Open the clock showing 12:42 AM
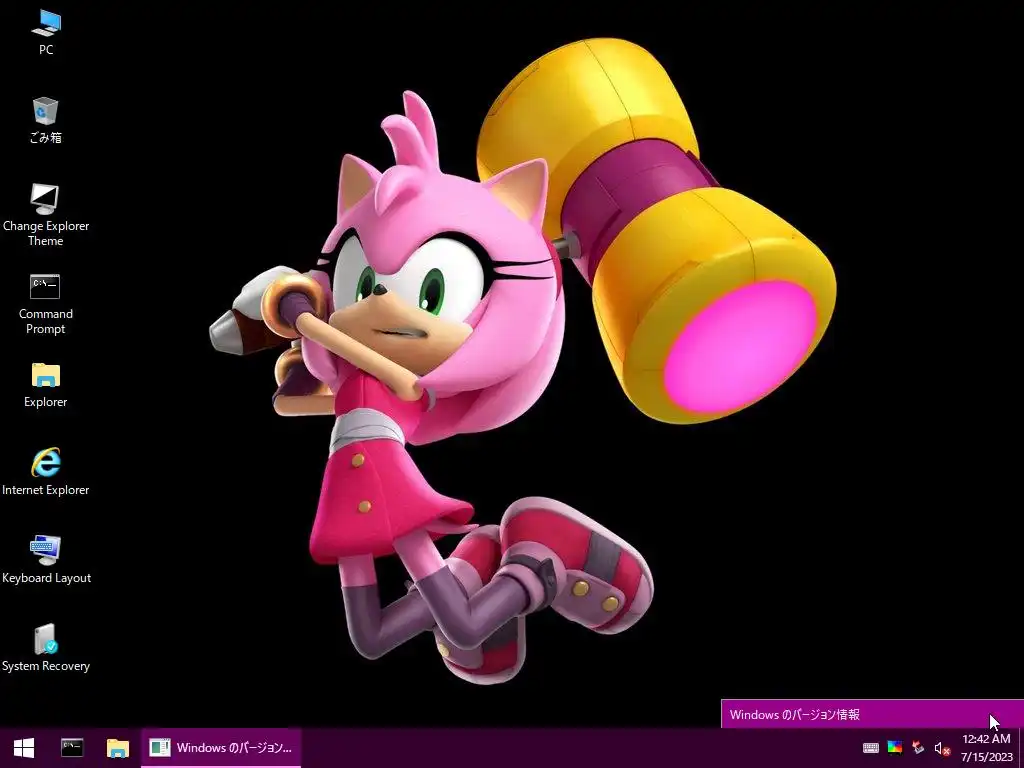Screen dimensions: 1024x768 click(x=986, y=739)
